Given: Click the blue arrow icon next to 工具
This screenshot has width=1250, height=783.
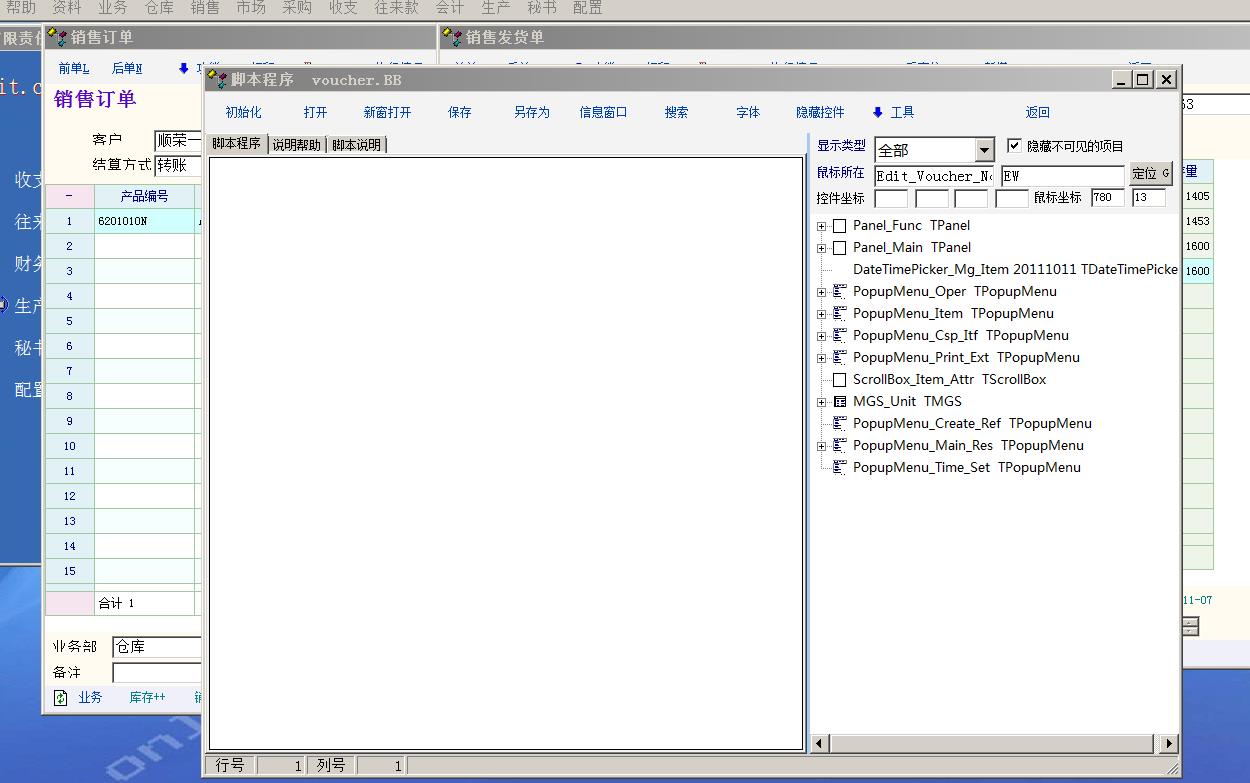Looking at the screenshot, I should [878, 112].
